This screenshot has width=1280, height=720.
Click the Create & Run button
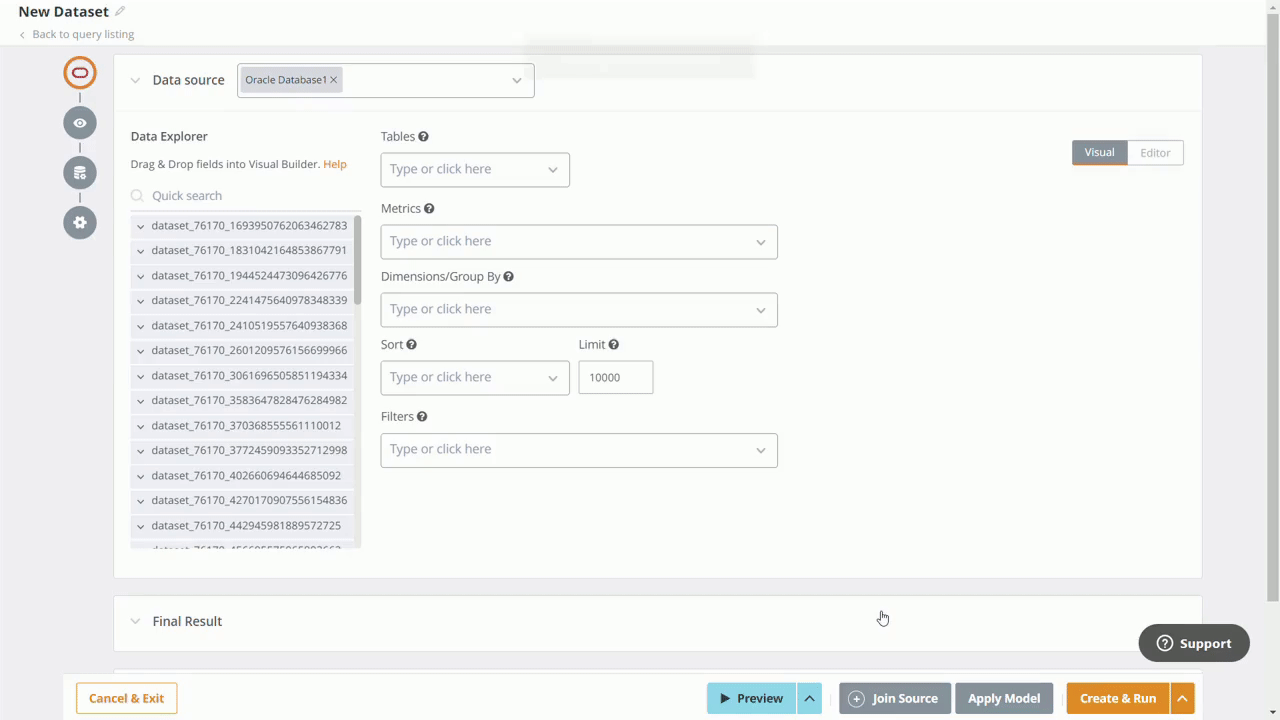point(1118,698)
